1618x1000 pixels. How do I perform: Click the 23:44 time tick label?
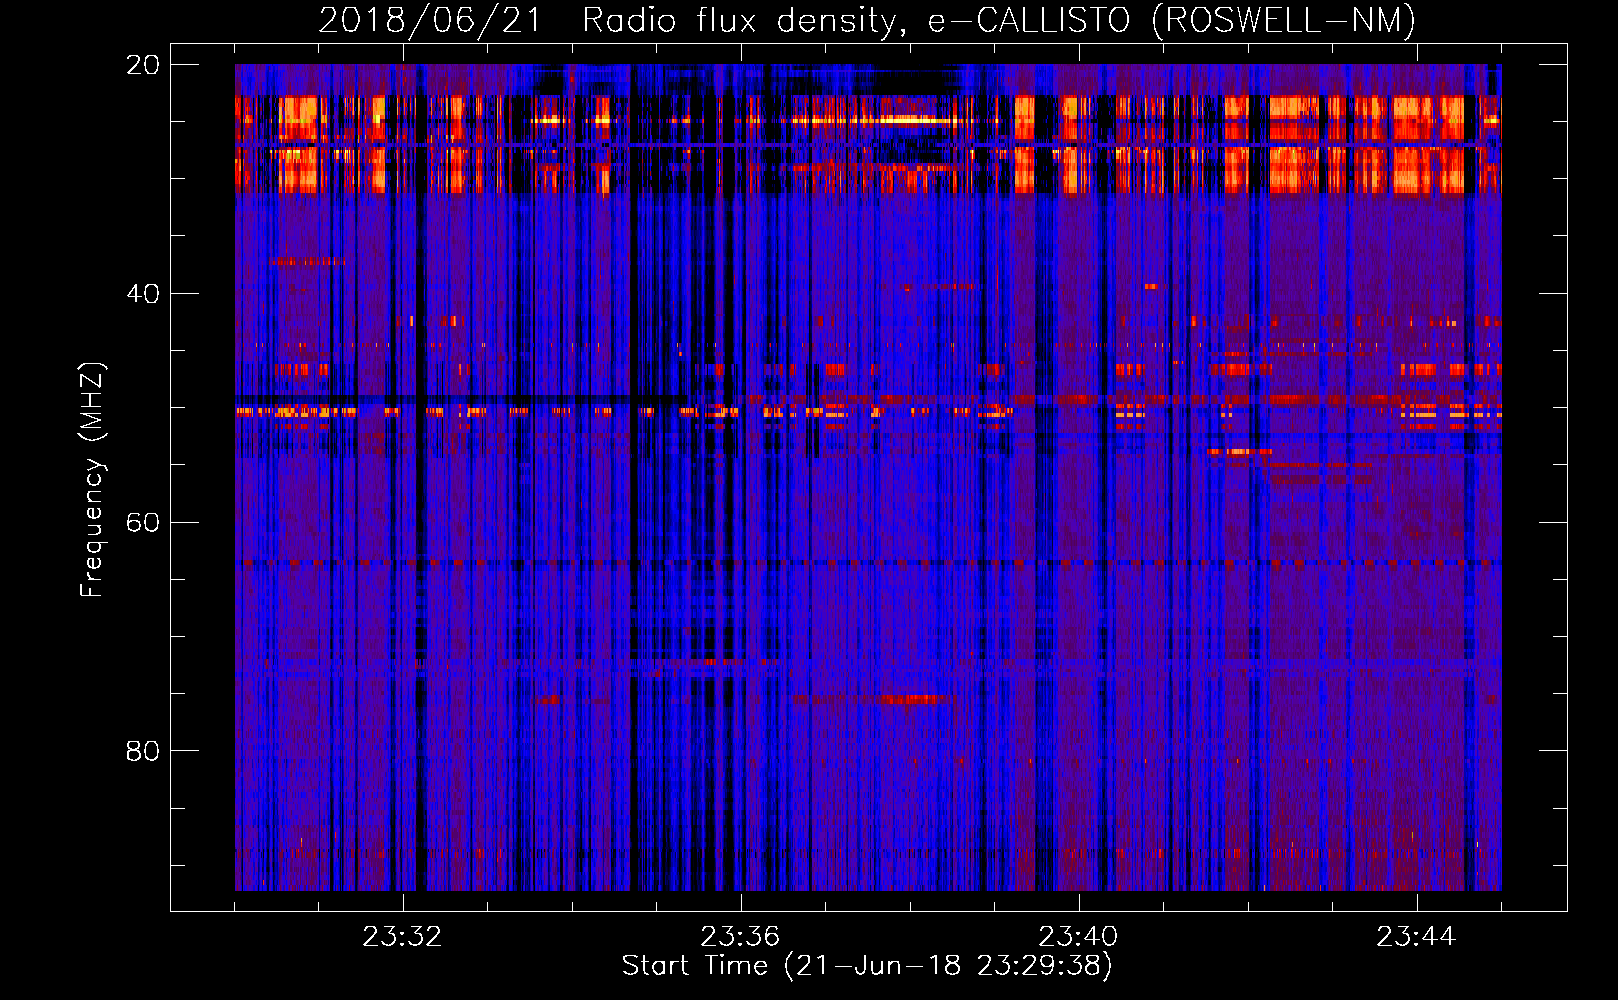1416,937
